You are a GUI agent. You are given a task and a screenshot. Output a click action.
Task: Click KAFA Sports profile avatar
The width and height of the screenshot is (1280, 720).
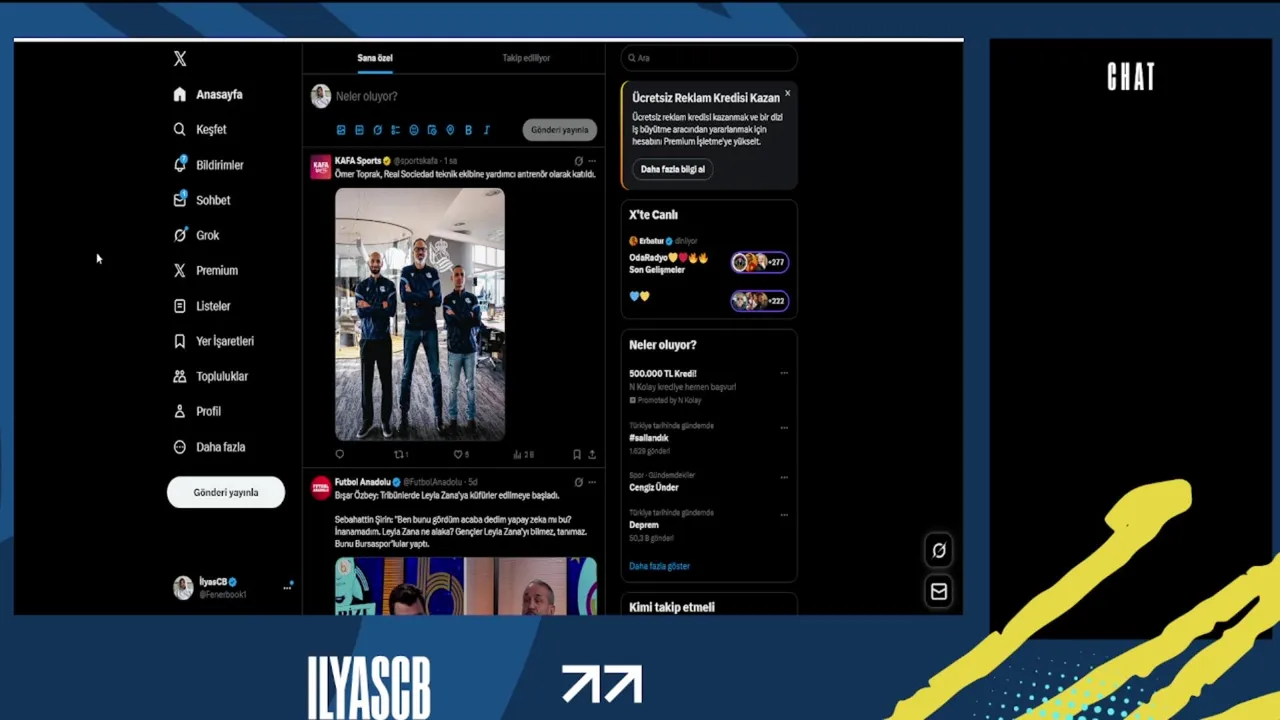321,167
